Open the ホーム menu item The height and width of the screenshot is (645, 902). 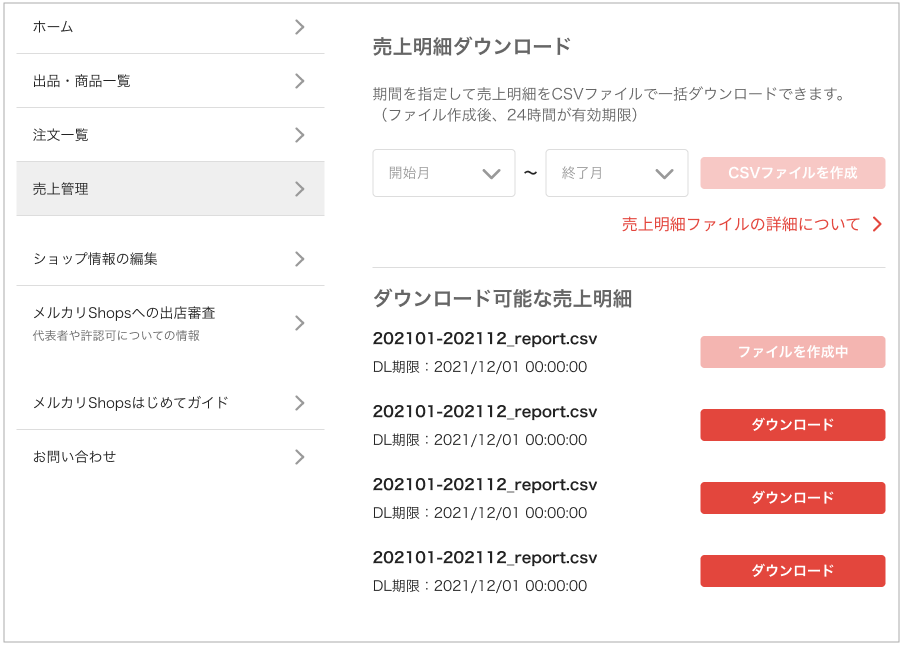170,27
